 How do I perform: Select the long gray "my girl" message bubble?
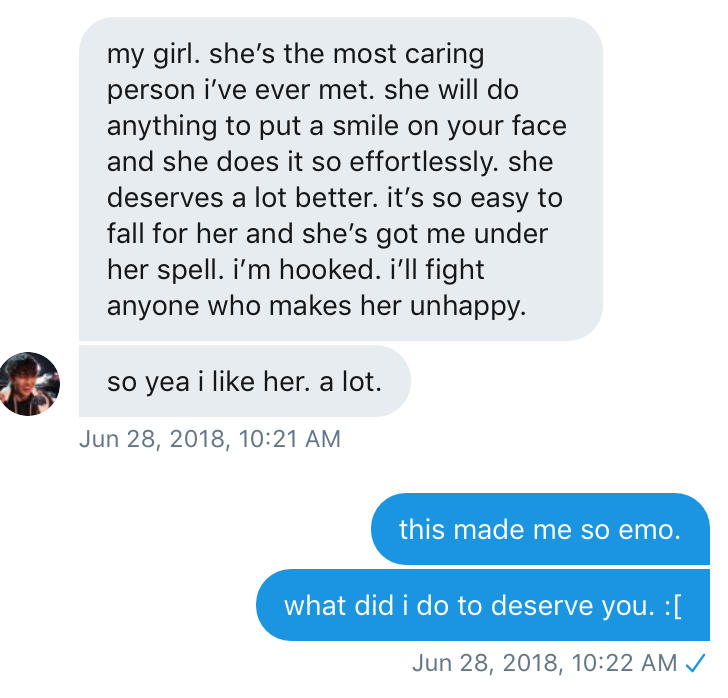(x=340, y=178)
